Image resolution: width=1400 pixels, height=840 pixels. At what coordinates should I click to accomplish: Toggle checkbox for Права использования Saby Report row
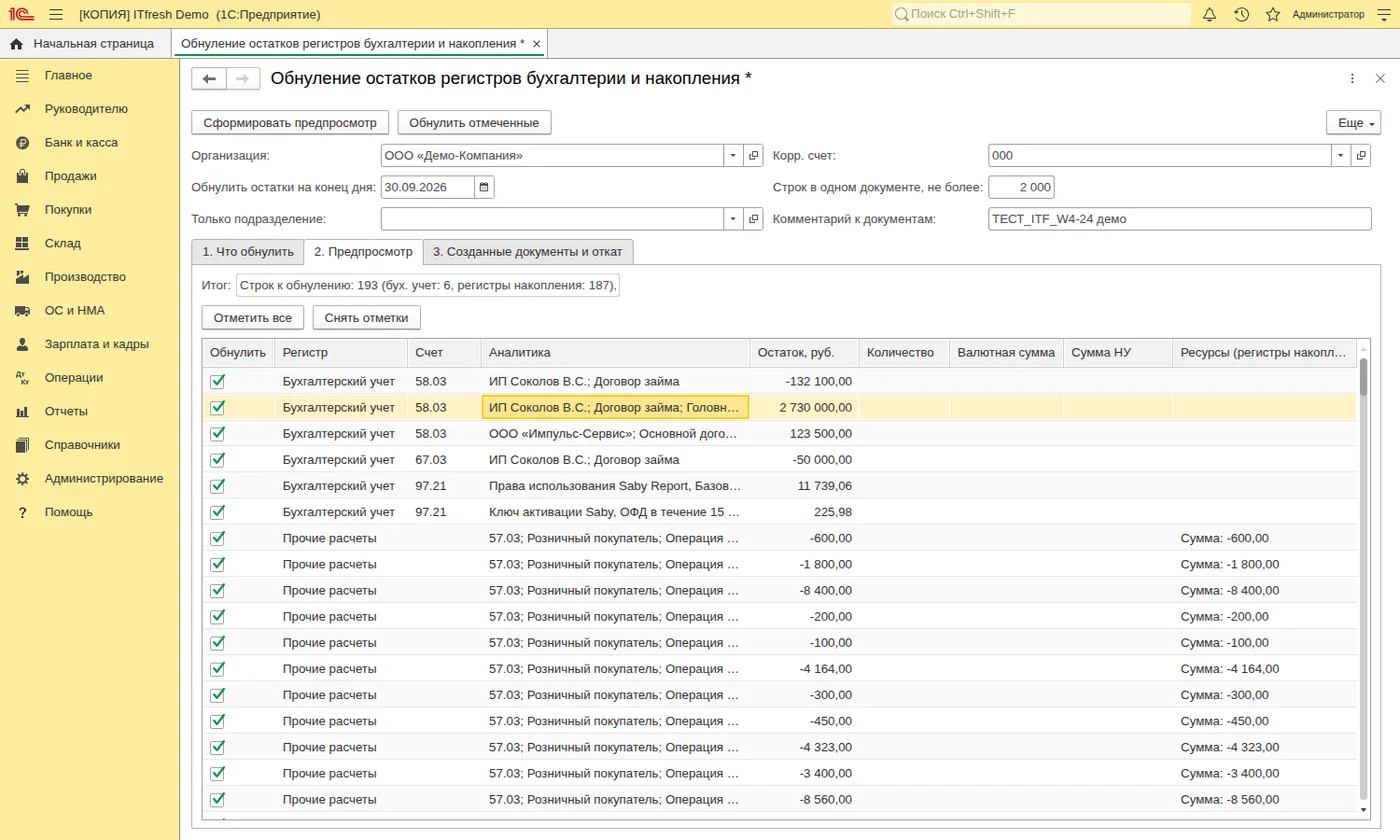tap(218, 485)
